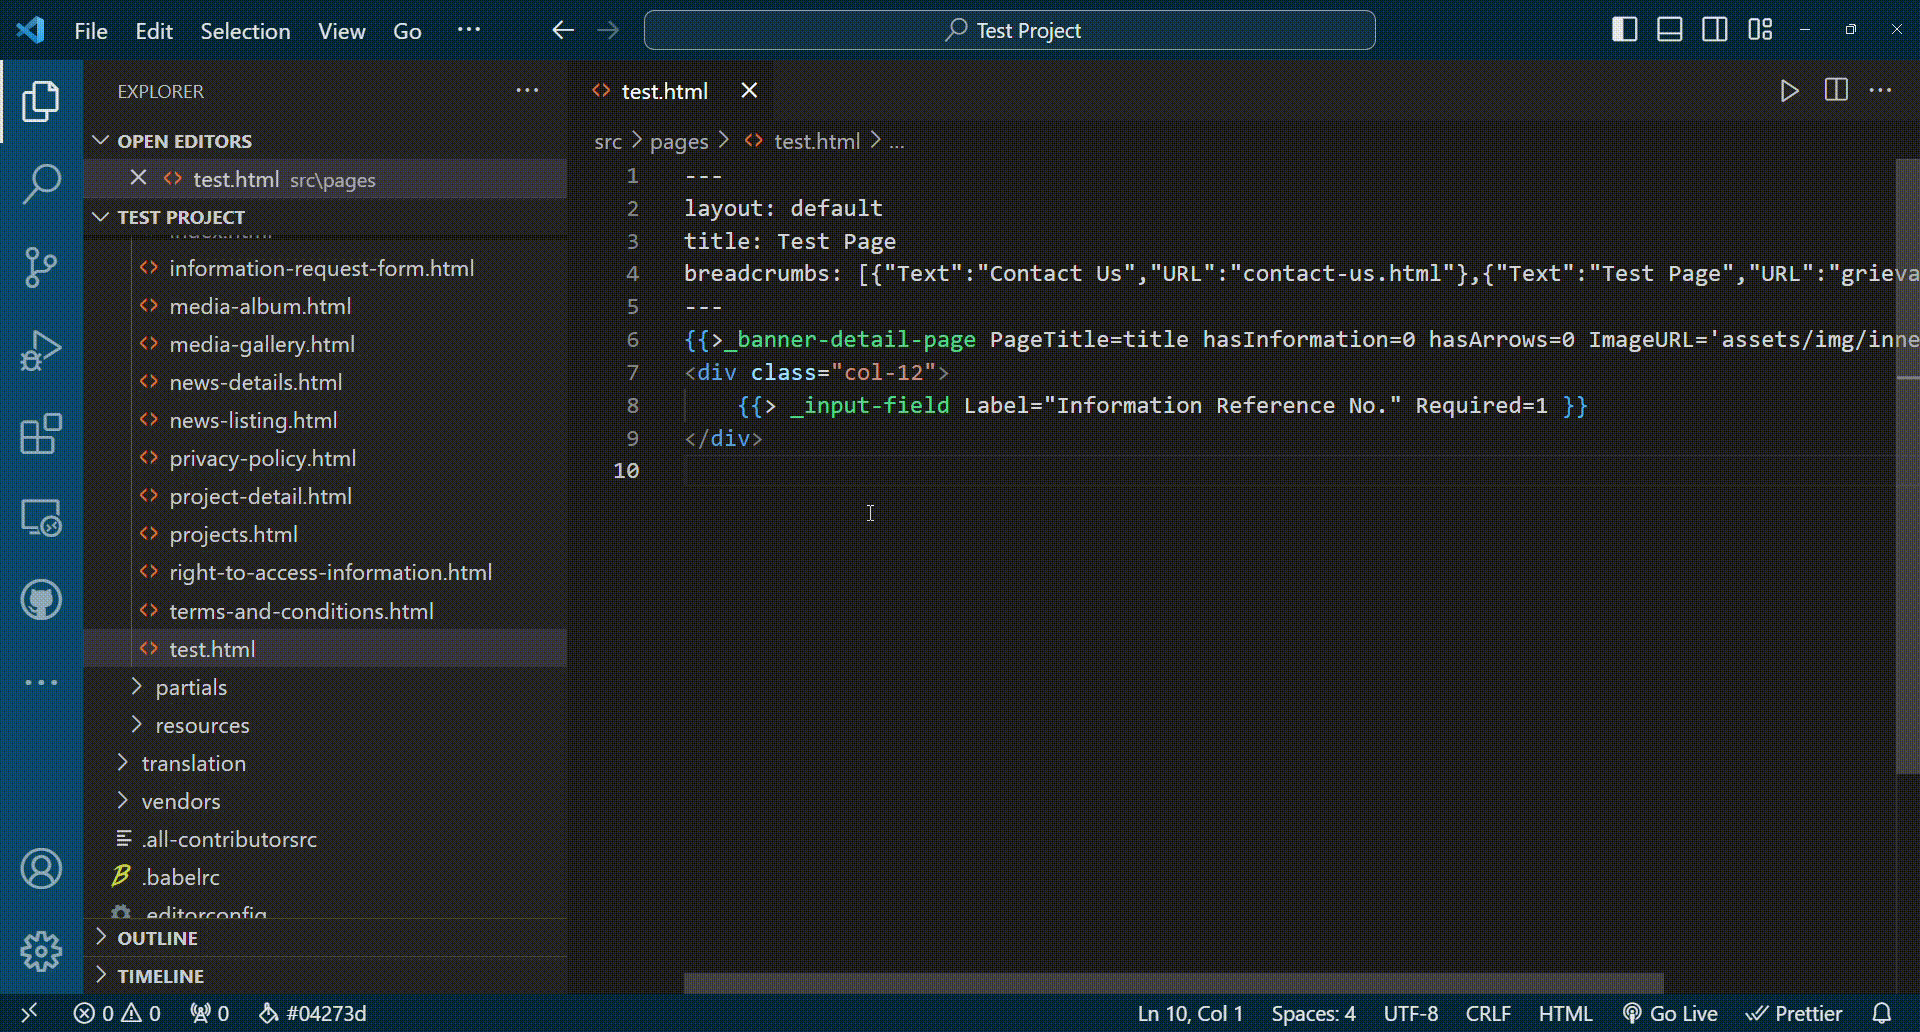Open the Extensions view icon
Viewport: 1920px width, 1032px height.
[41, 434]
